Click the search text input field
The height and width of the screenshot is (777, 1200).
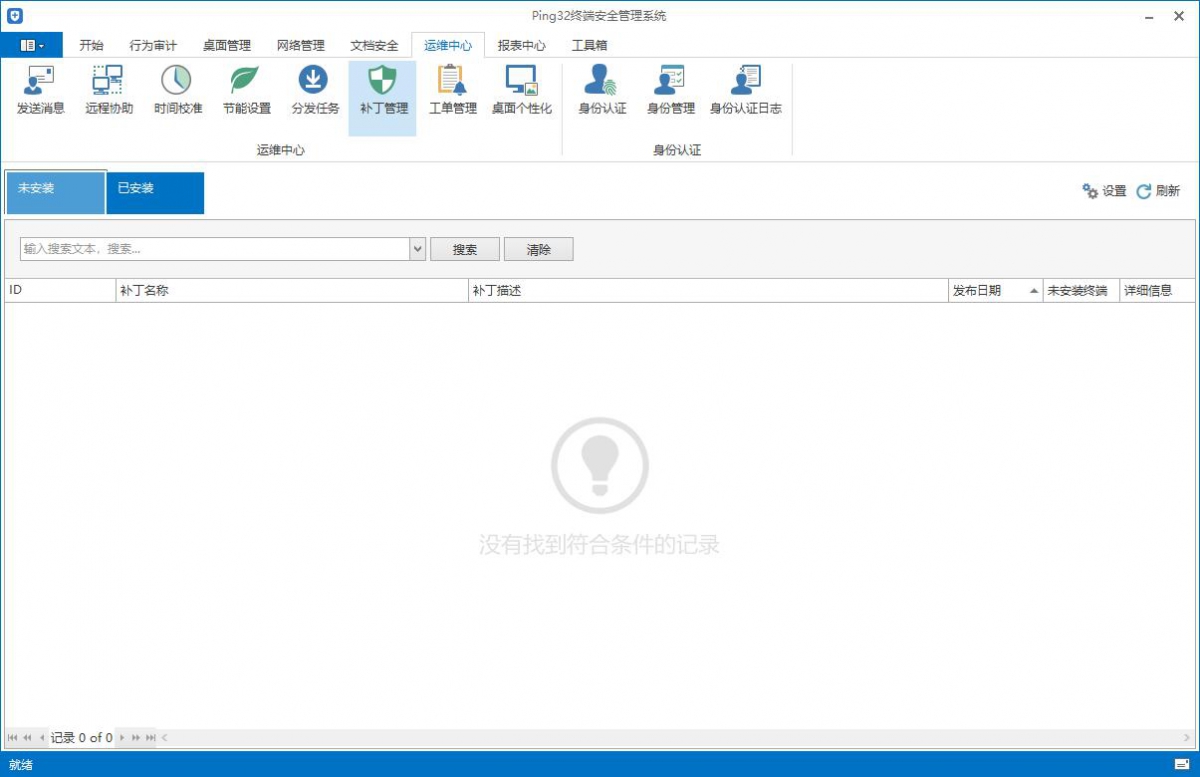tap(215, 249)
